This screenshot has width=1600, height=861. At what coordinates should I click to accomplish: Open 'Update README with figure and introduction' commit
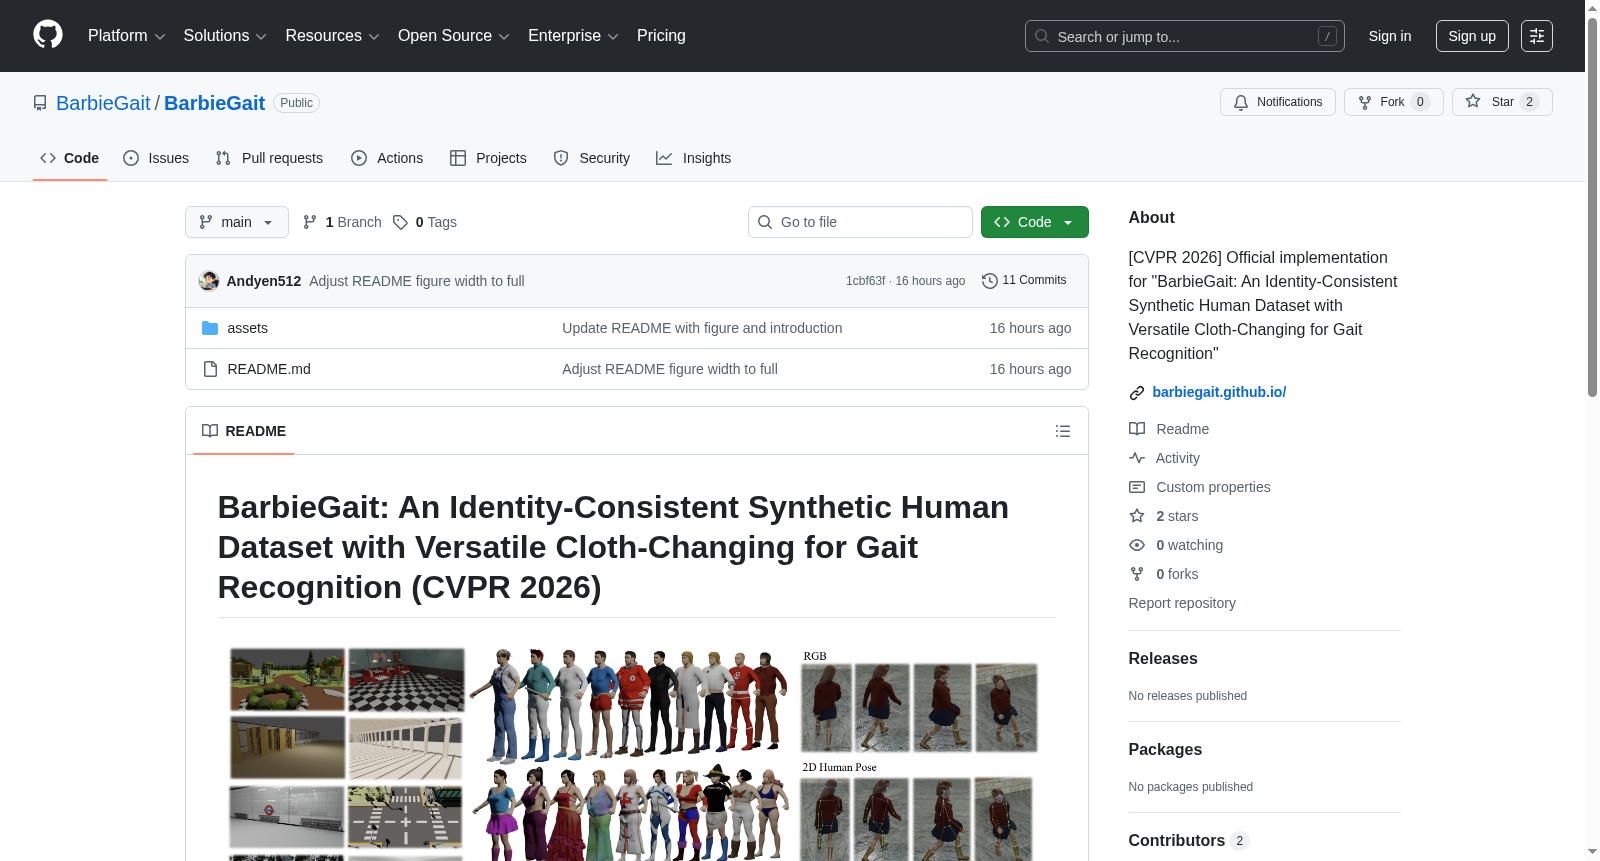point(702,328)
